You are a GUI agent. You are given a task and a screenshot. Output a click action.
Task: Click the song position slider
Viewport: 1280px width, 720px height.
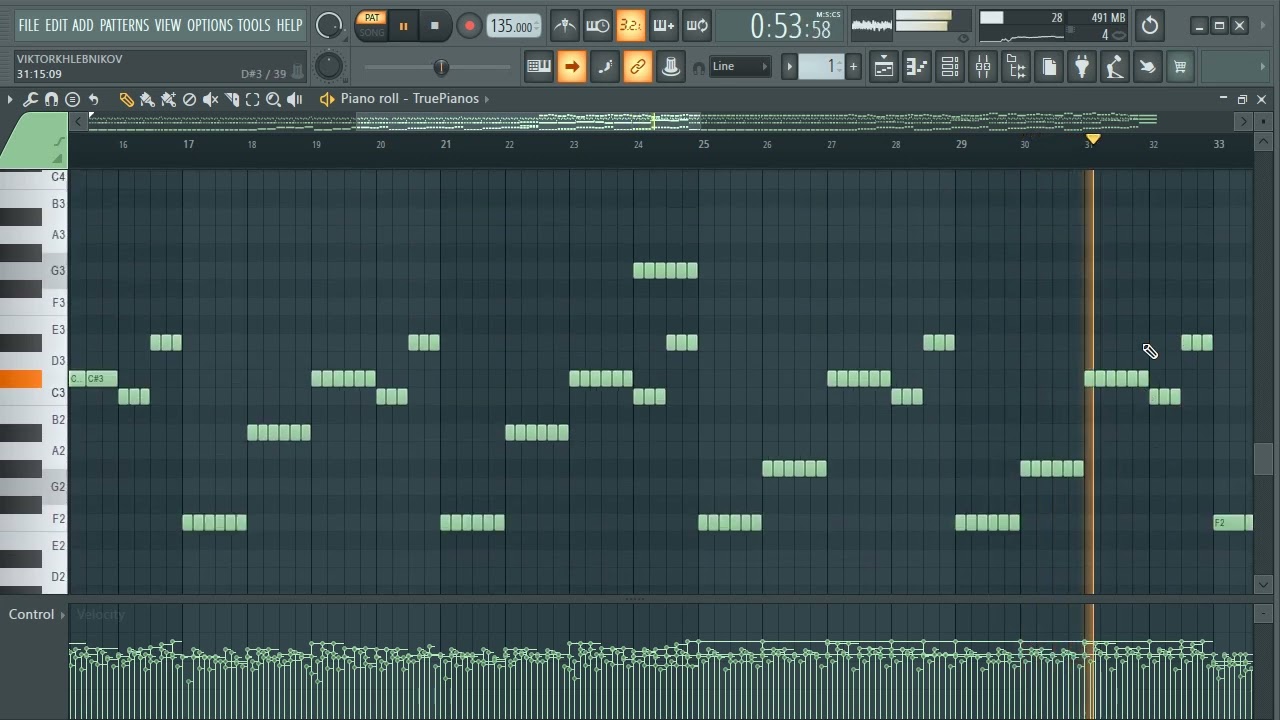(440, 67)
